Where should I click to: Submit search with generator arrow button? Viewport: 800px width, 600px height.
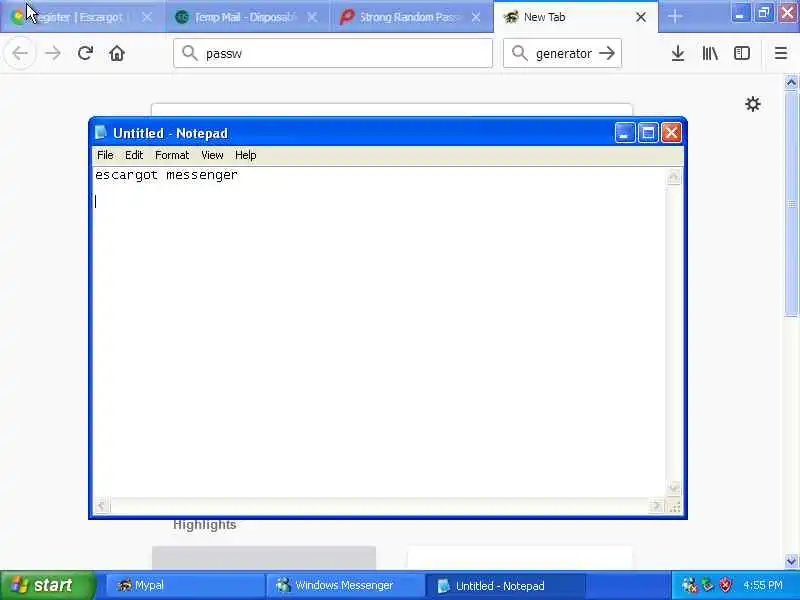coord(607,53)
